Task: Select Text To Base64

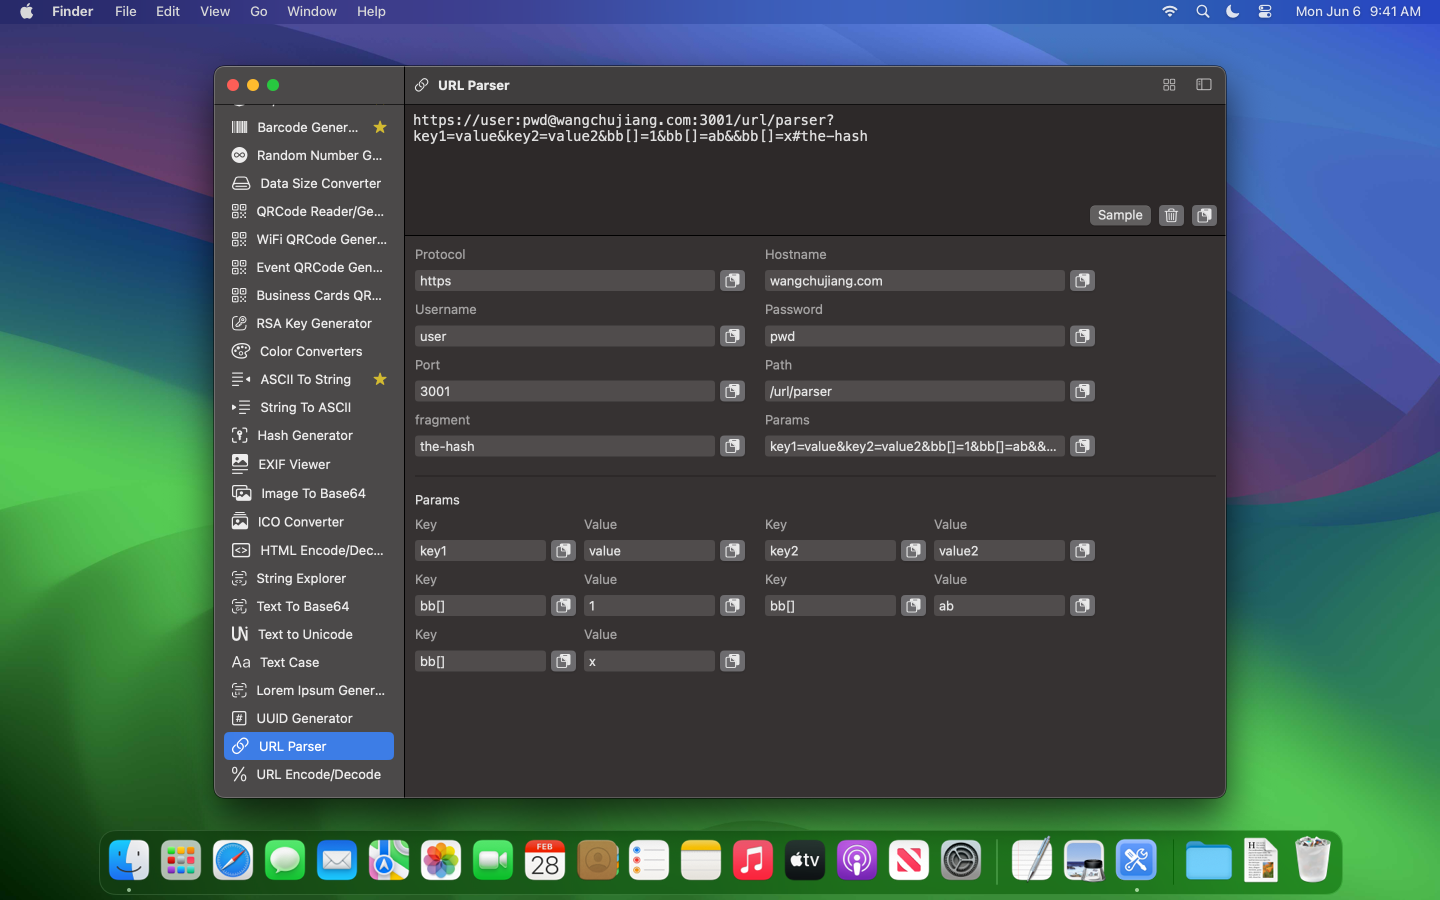Action: (x=309, y=606)
